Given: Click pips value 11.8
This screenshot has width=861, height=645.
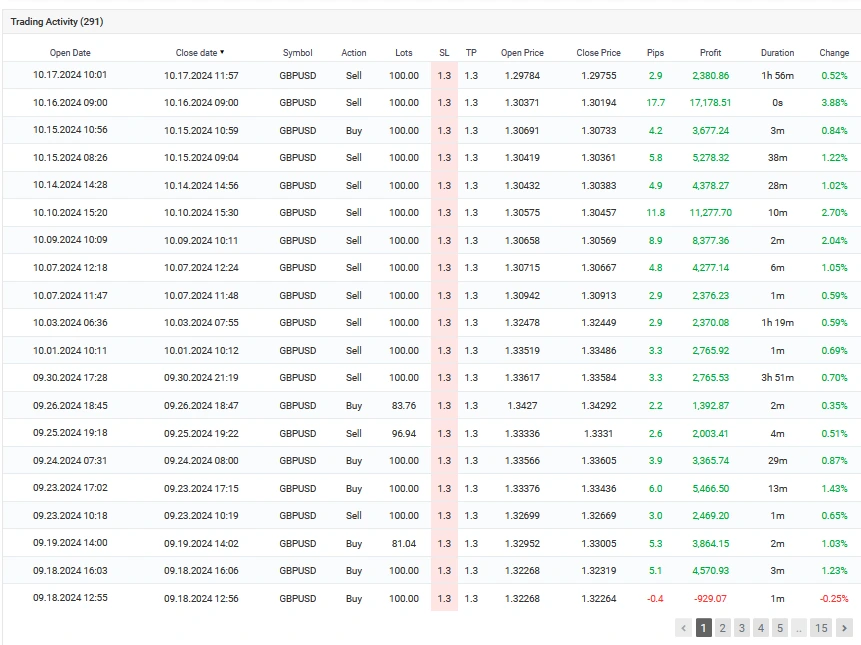Looking at the screenshot, I should 656,212.
